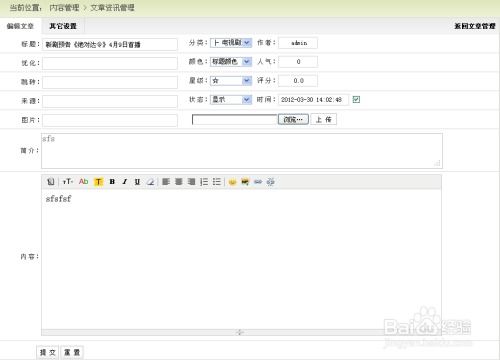Toggle the checkbox next to the time field

click(x=356, y=99)
